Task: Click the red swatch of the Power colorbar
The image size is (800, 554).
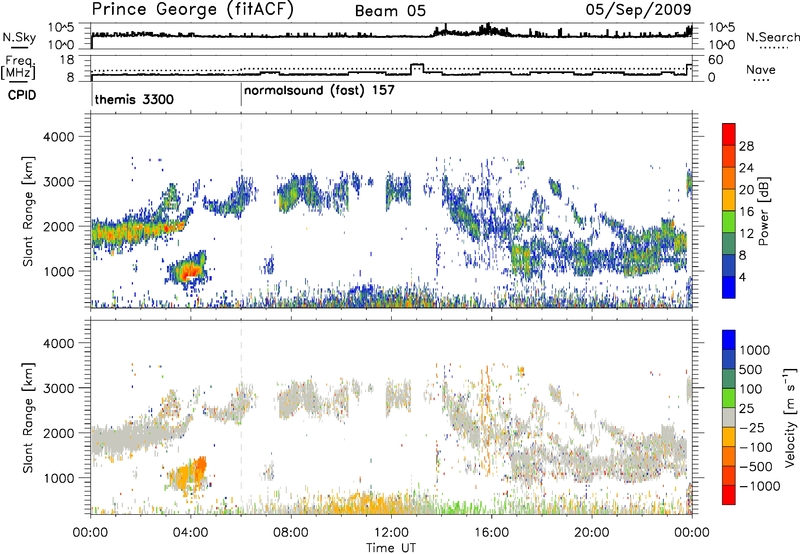Action: (x=729, y=134)
